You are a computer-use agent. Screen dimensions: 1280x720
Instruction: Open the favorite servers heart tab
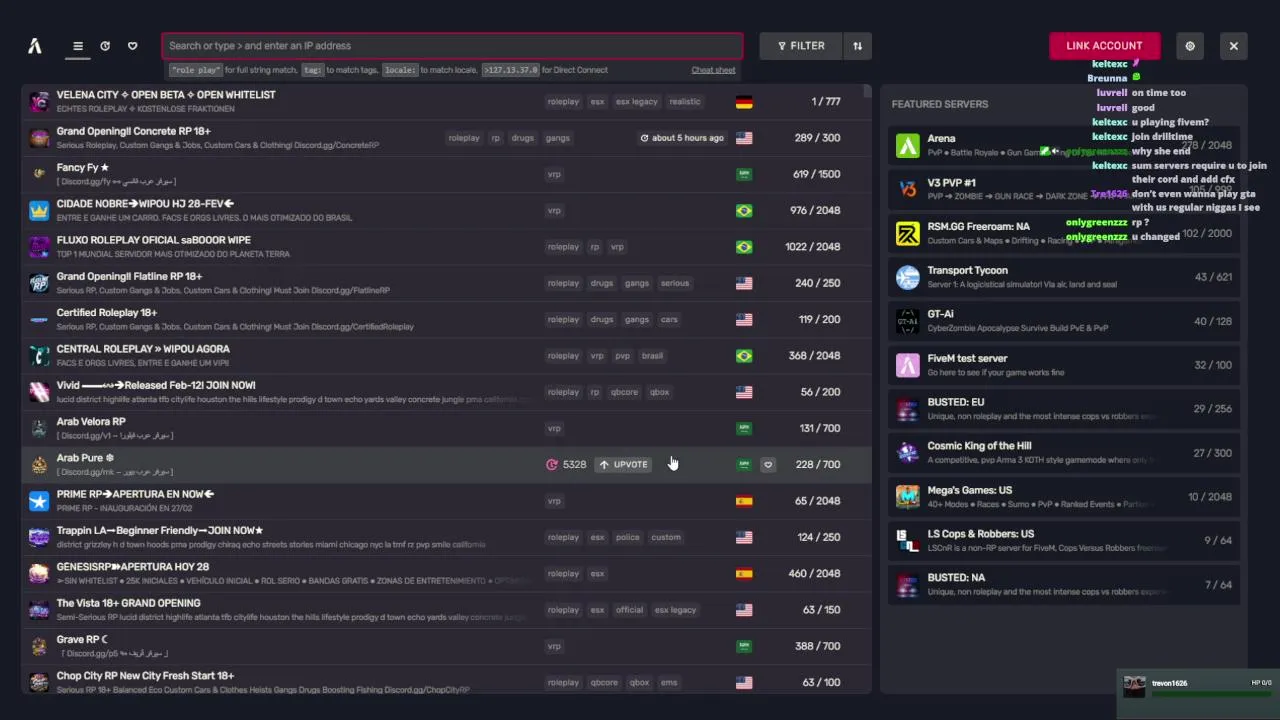[132, 46]
